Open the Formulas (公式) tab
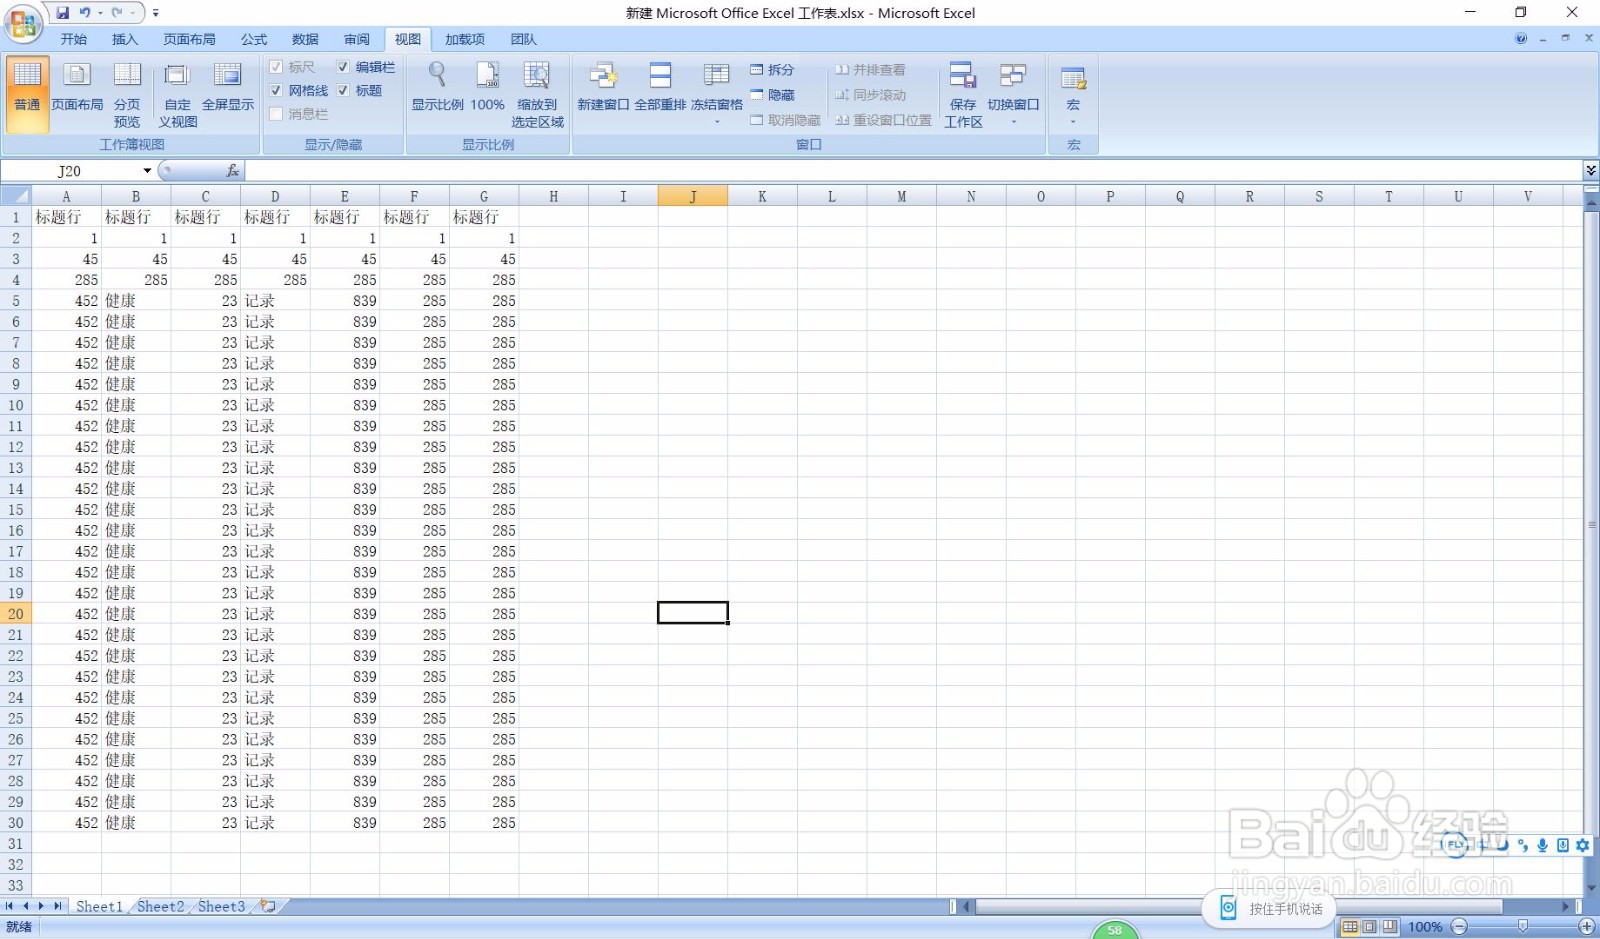Viewport: 1600px width, 939px height. (x=254, y=39)
